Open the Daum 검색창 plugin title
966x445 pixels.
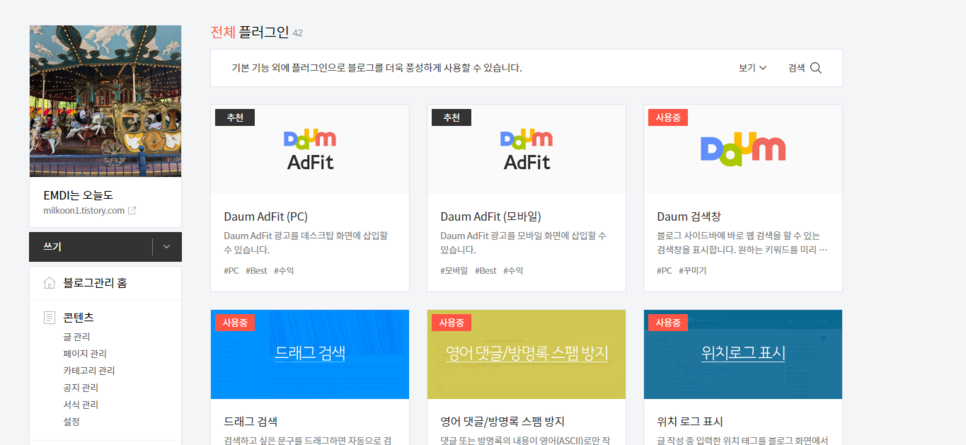click(x=689, y=217)
